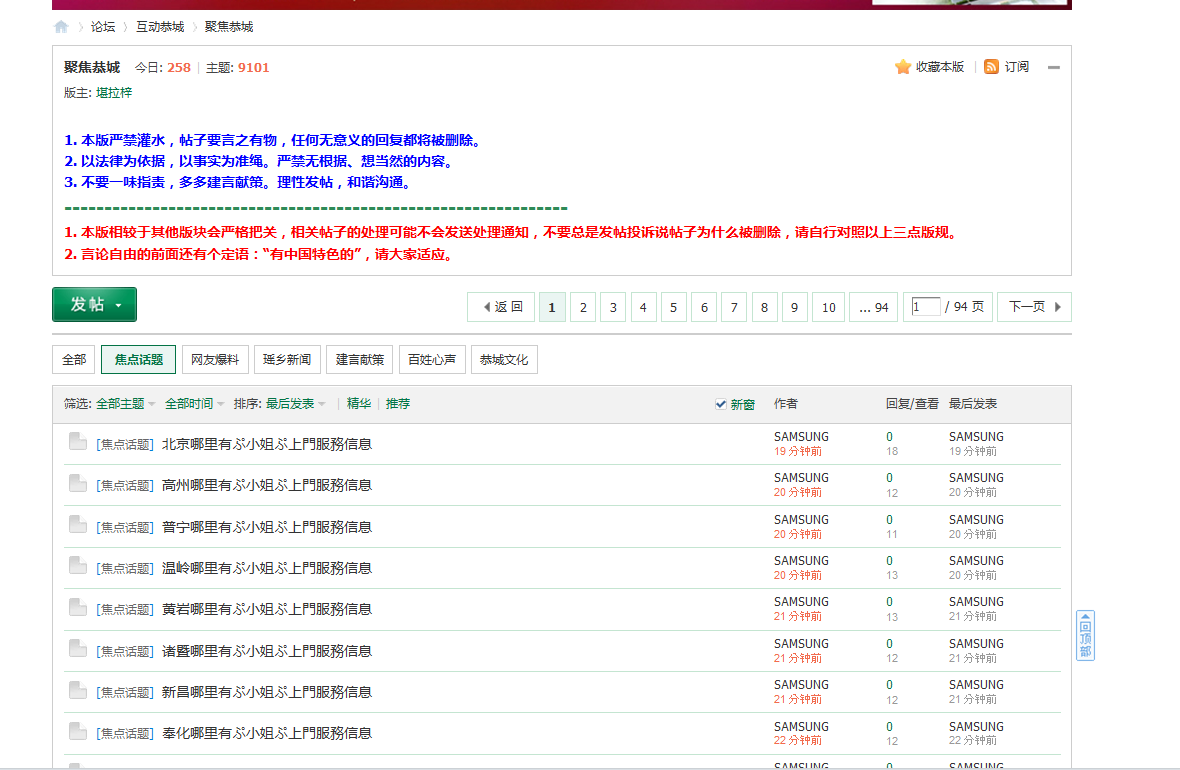Viewport: 1180px width, 770px height.
Task: Go to the next page via 下一页 arrow
Action: [x=1034, y=307]
